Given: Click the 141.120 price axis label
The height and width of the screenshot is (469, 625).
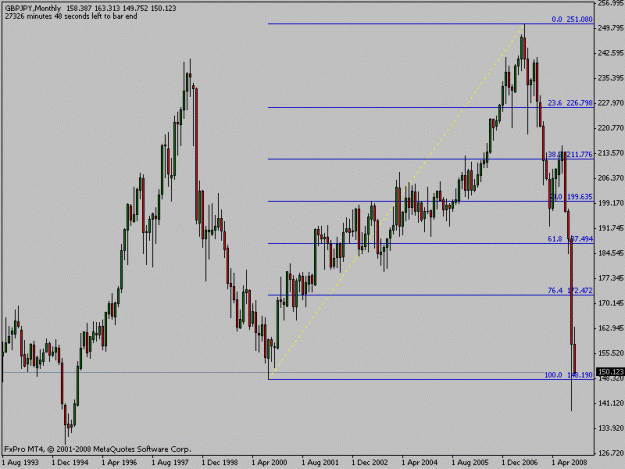Looking at the screenshot, I should point(611,403).
